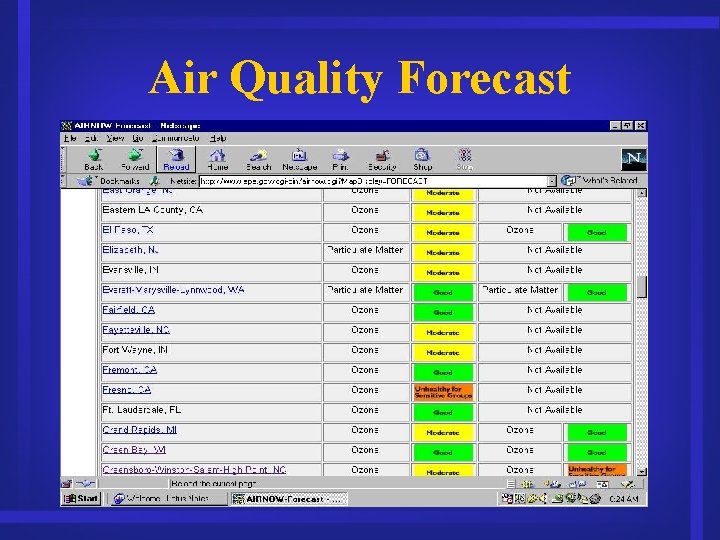Viewport: 720px width, 540px height.
Task: Click the vertical scrollbar thumb
Action: coord(642,287)
